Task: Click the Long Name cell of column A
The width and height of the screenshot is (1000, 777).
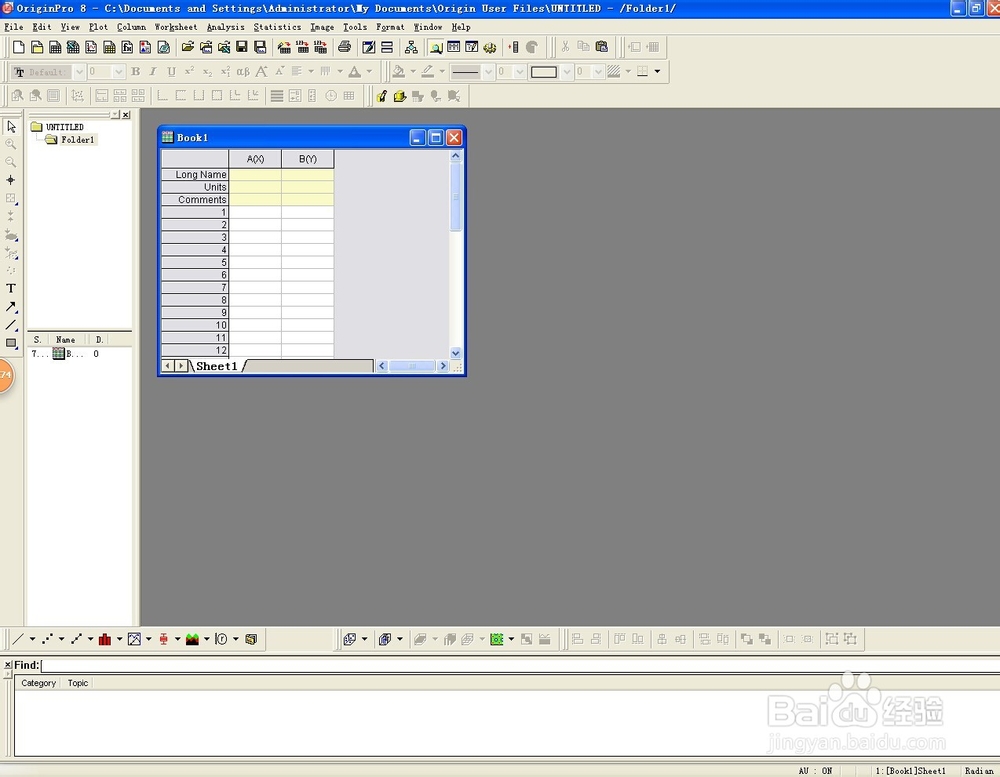Action: (255, 174)
